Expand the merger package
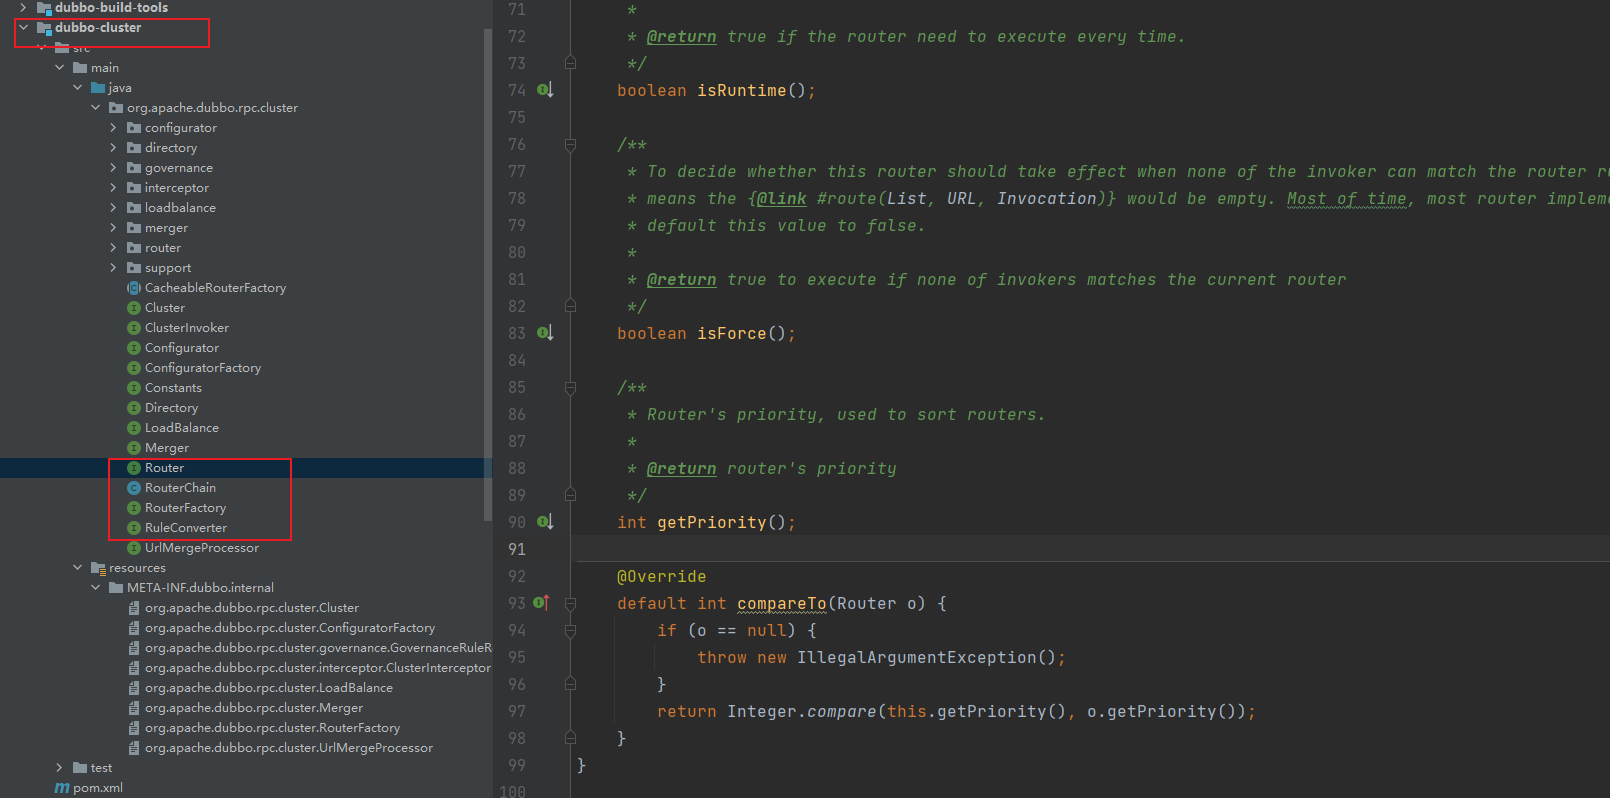The image size is (1610, 798). point(114,228)
